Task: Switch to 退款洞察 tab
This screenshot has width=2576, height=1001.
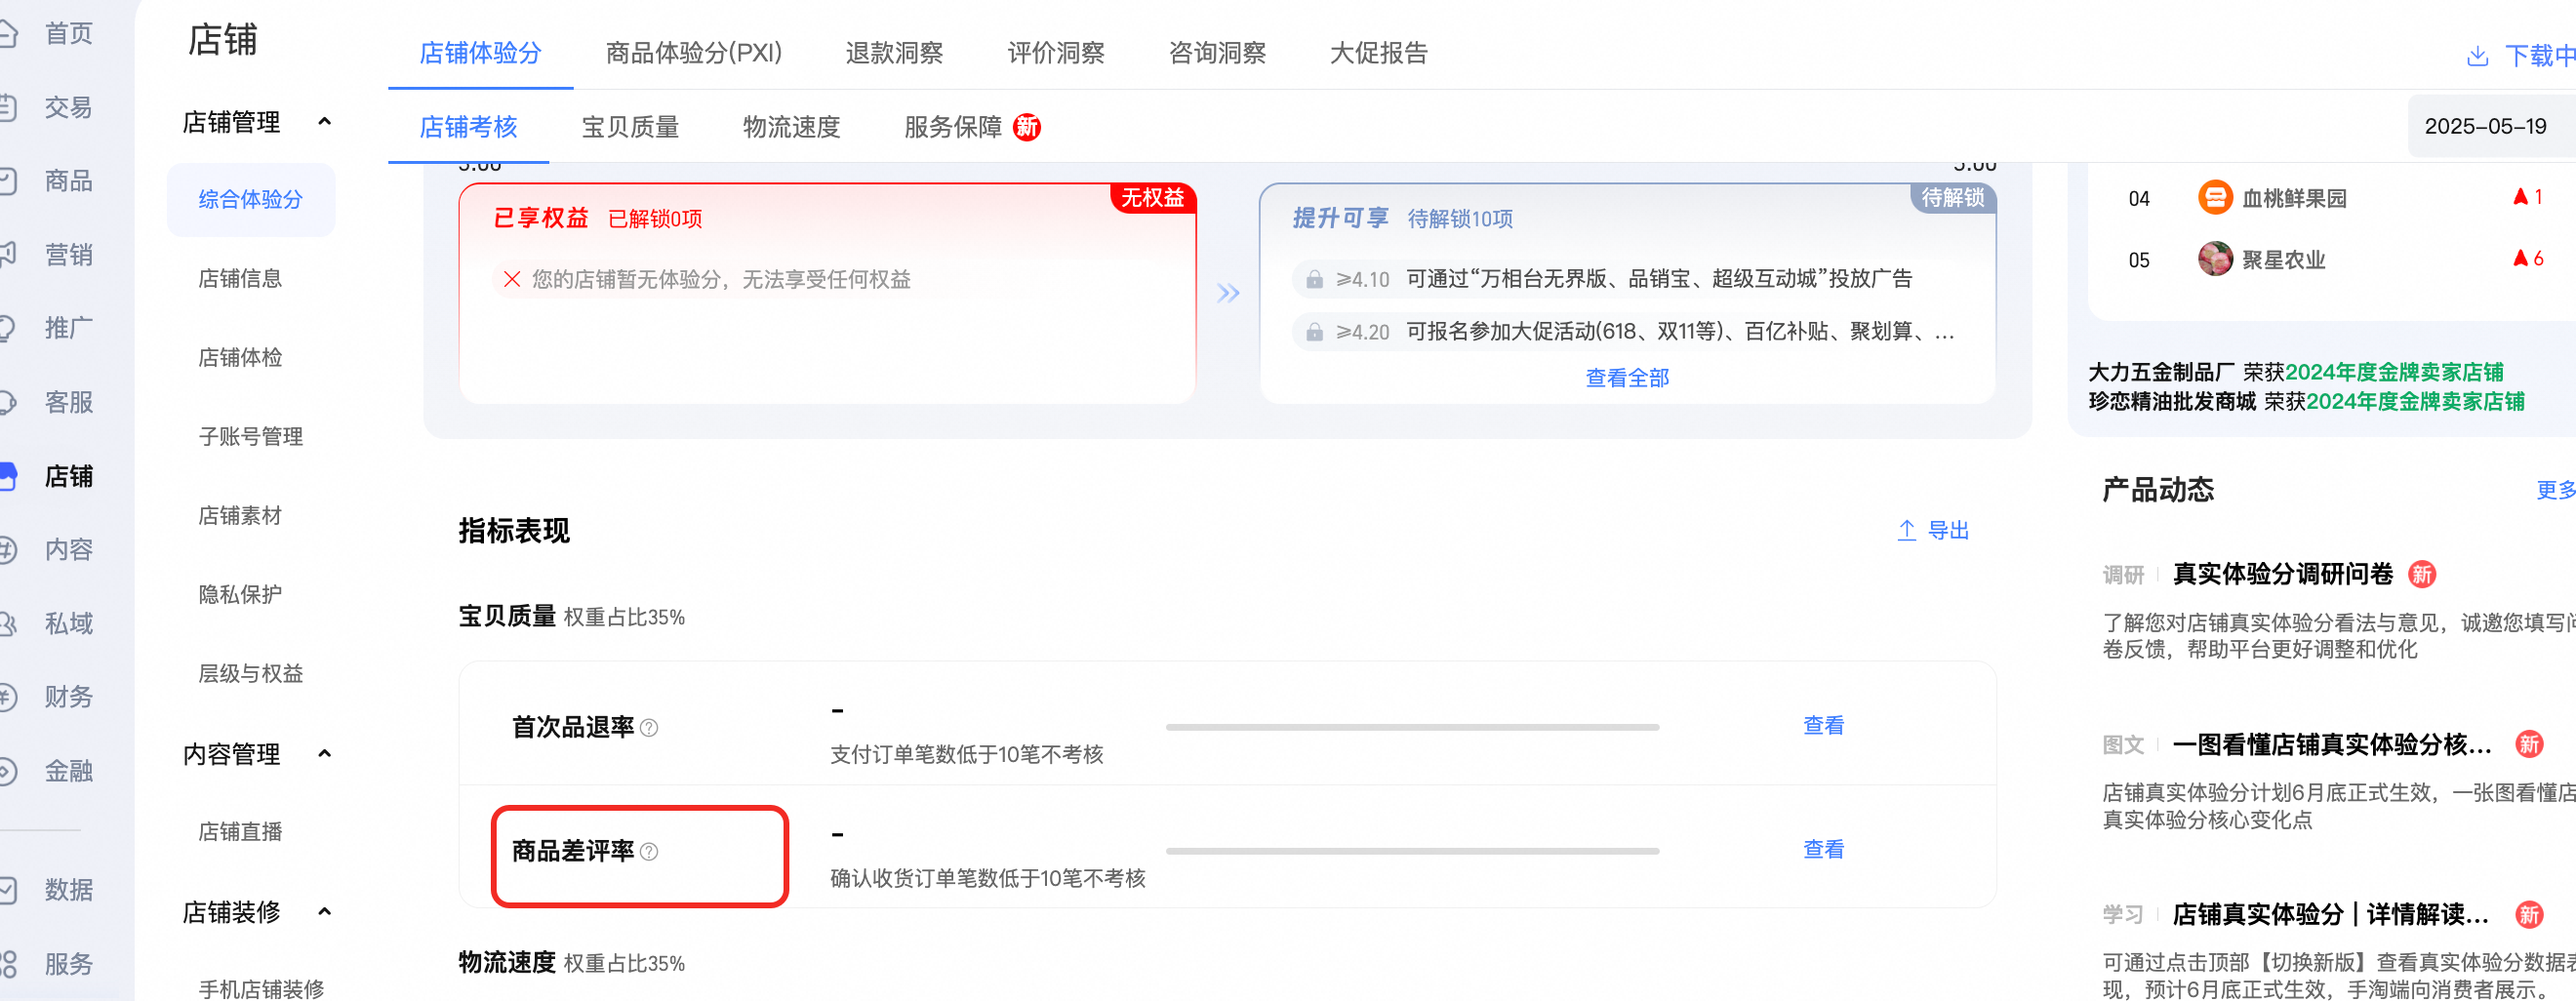Action: (x=894, y=53)
